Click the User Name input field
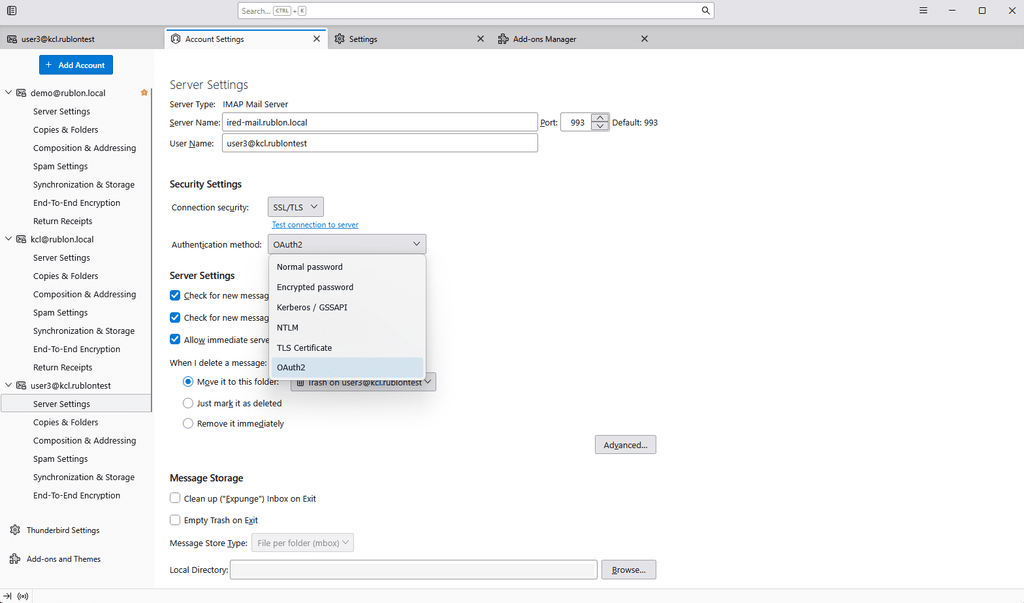 [x=379, y=143]
